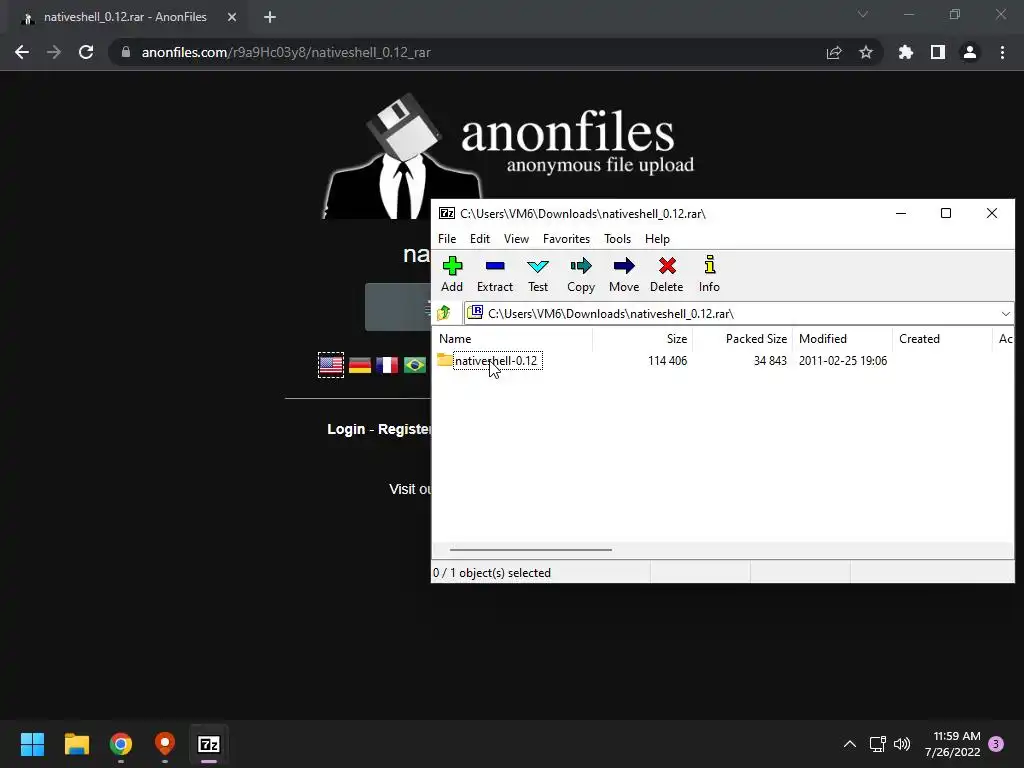The width and height of the screenshot is (1024, 768).
Task: Choose the Move toolbar icon
Action: tap(624, 274)
